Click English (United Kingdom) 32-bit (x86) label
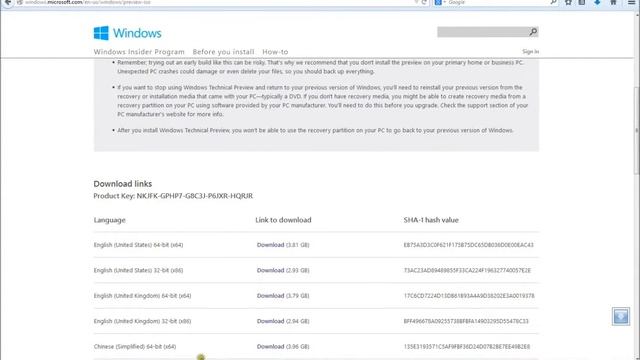640x360 pixels. 142,321
